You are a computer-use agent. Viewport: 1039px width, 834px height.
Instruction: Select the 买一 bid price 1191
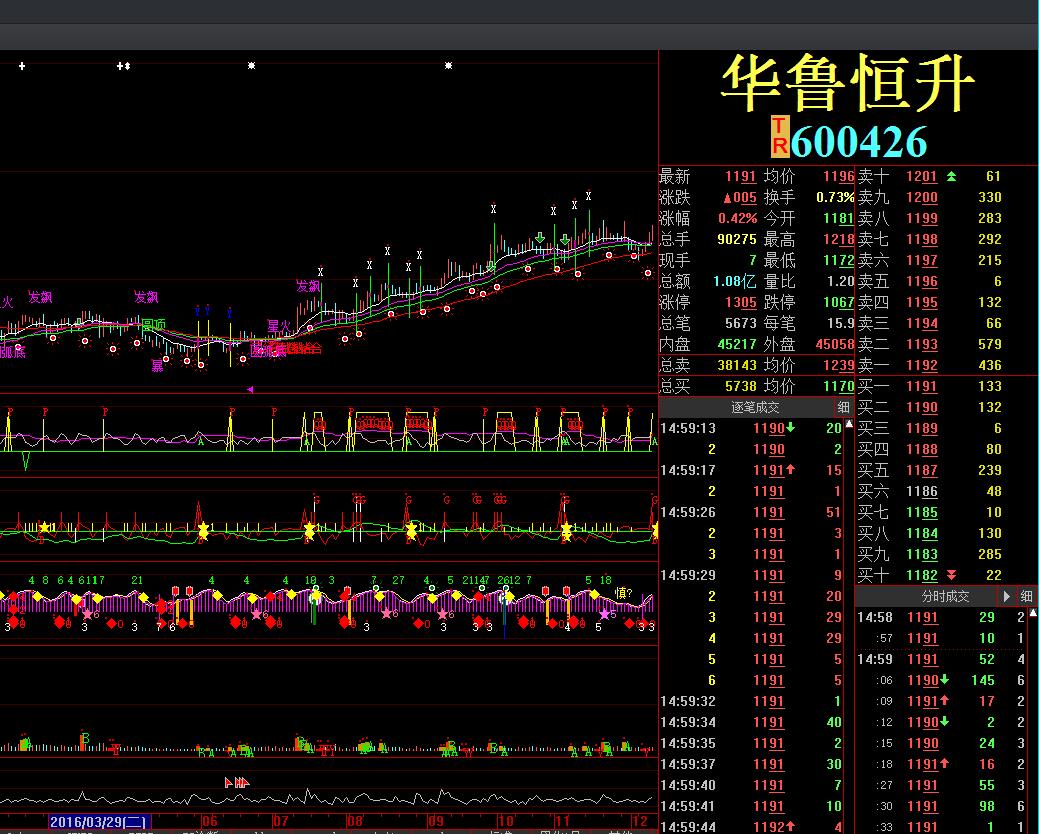(x=922, y=386)
